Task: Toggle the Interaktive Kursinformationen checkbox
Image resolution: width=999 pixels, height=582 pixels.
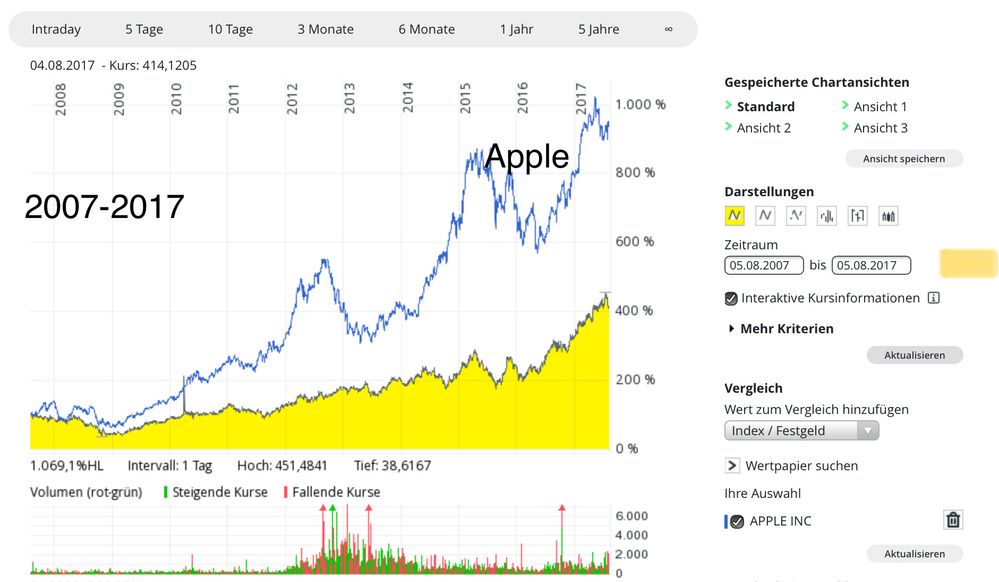Action: [732, 298]
